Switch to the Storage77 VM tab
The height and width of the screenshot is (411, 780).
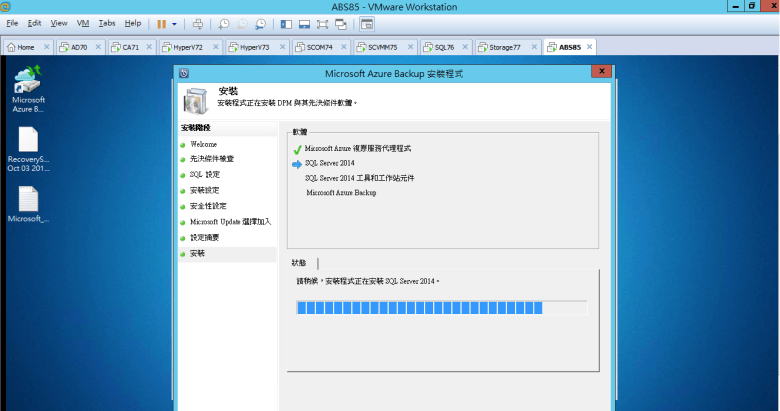pyautogui.click(x=503, y=47)
